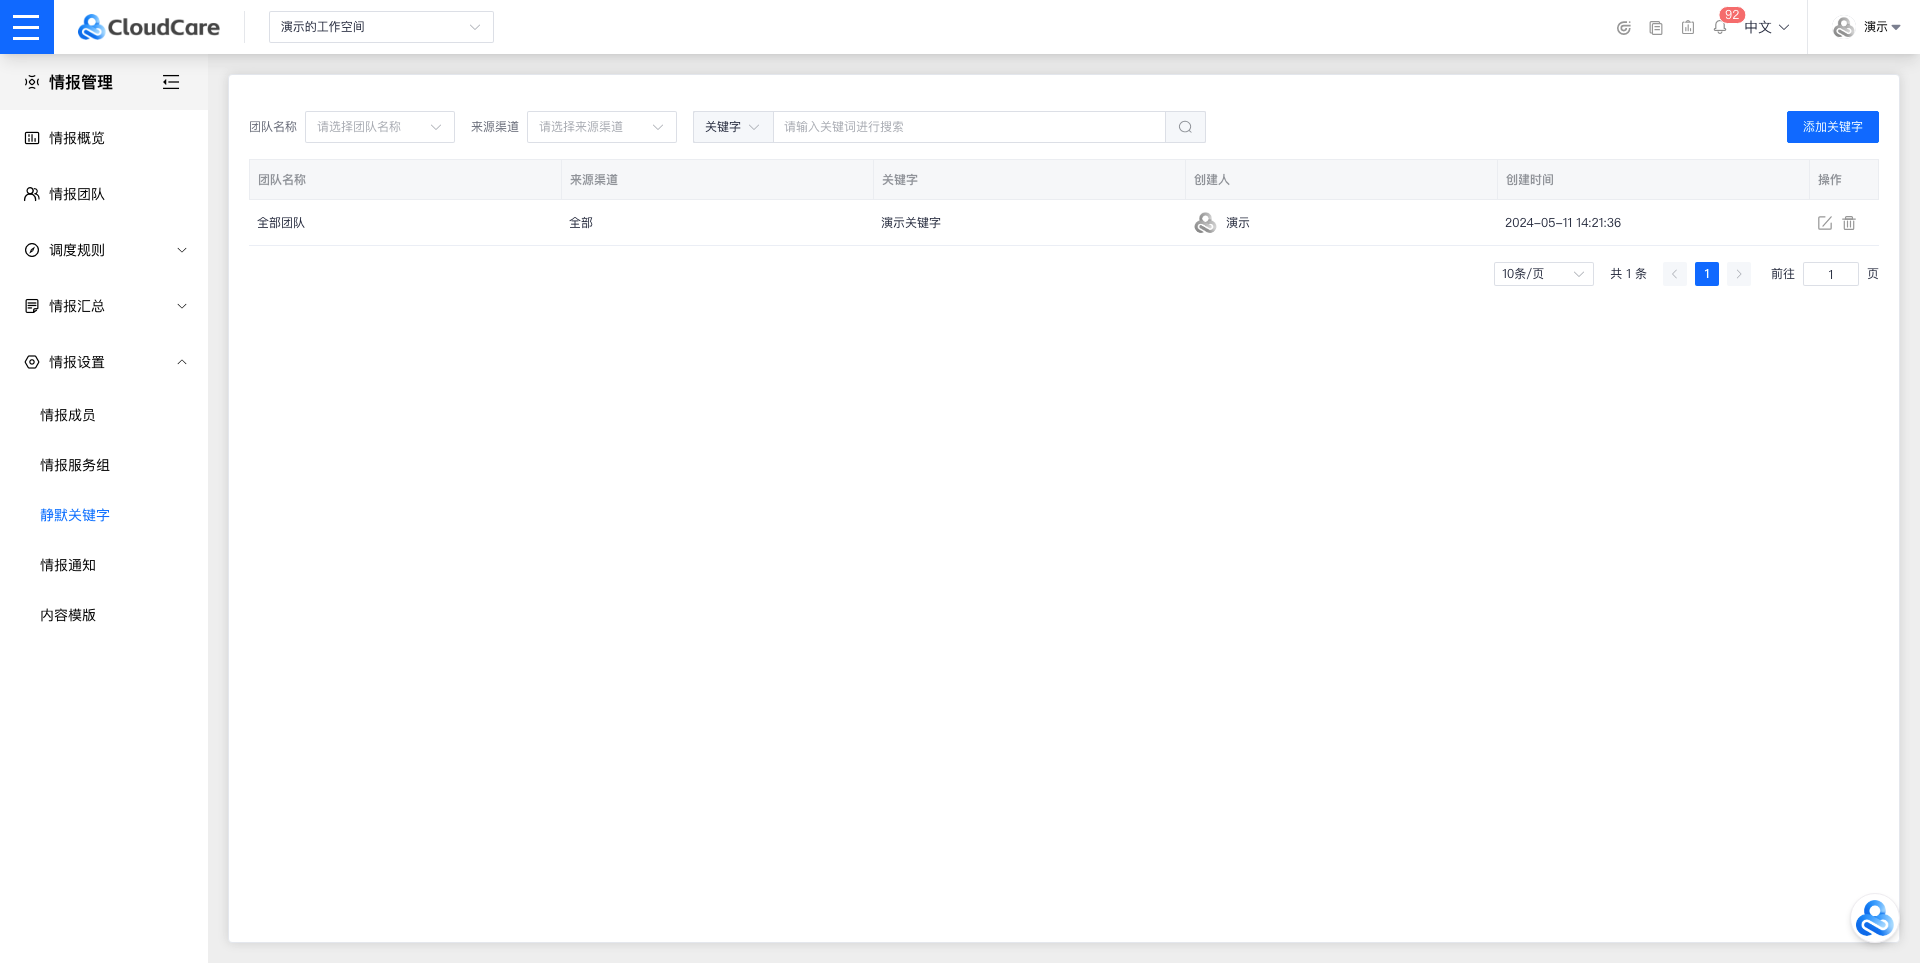Open the notification bell
Image resolution: width=1920 pixels, height=963 pixels.
click(x=1719, y=28)
